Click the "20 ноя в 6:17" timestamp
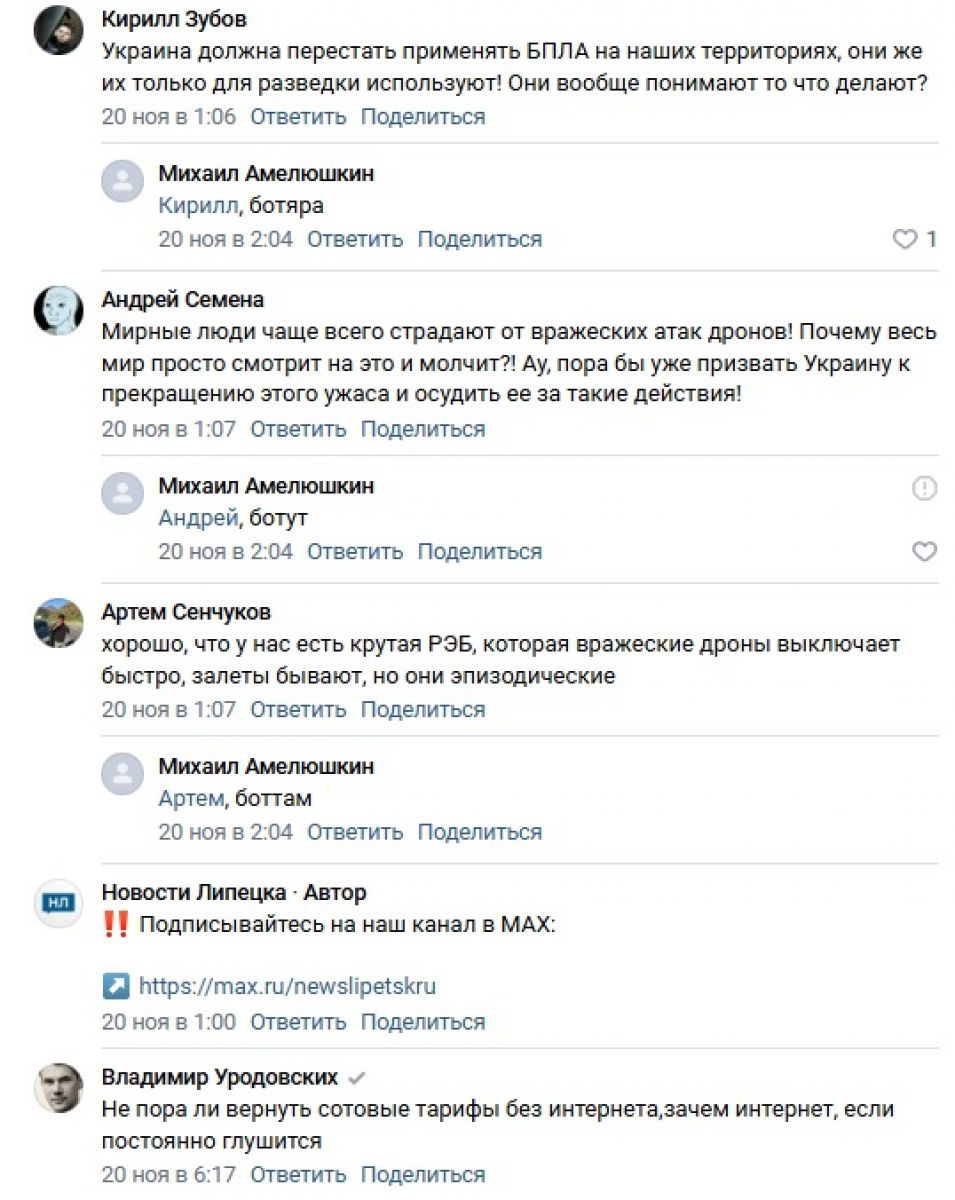 tap(169, 1174)
